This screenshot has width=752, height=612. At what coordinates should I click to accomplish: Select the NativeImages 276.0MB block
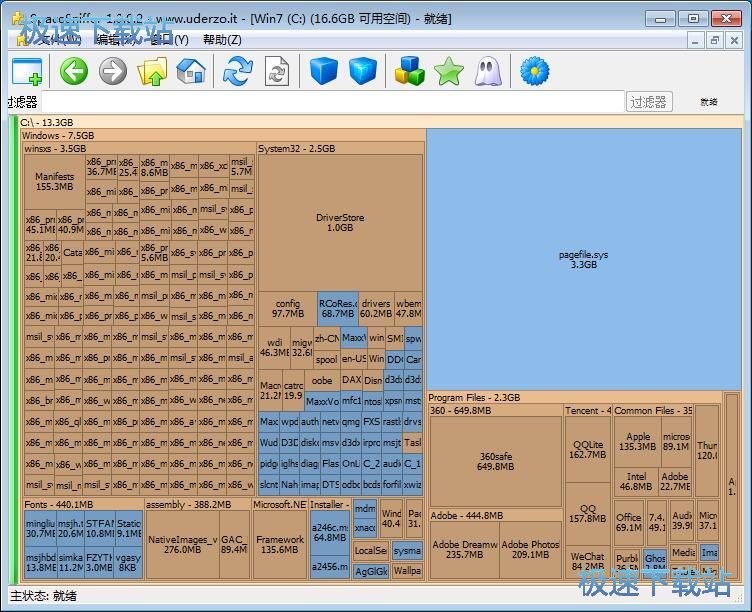(x=182, y=544)
